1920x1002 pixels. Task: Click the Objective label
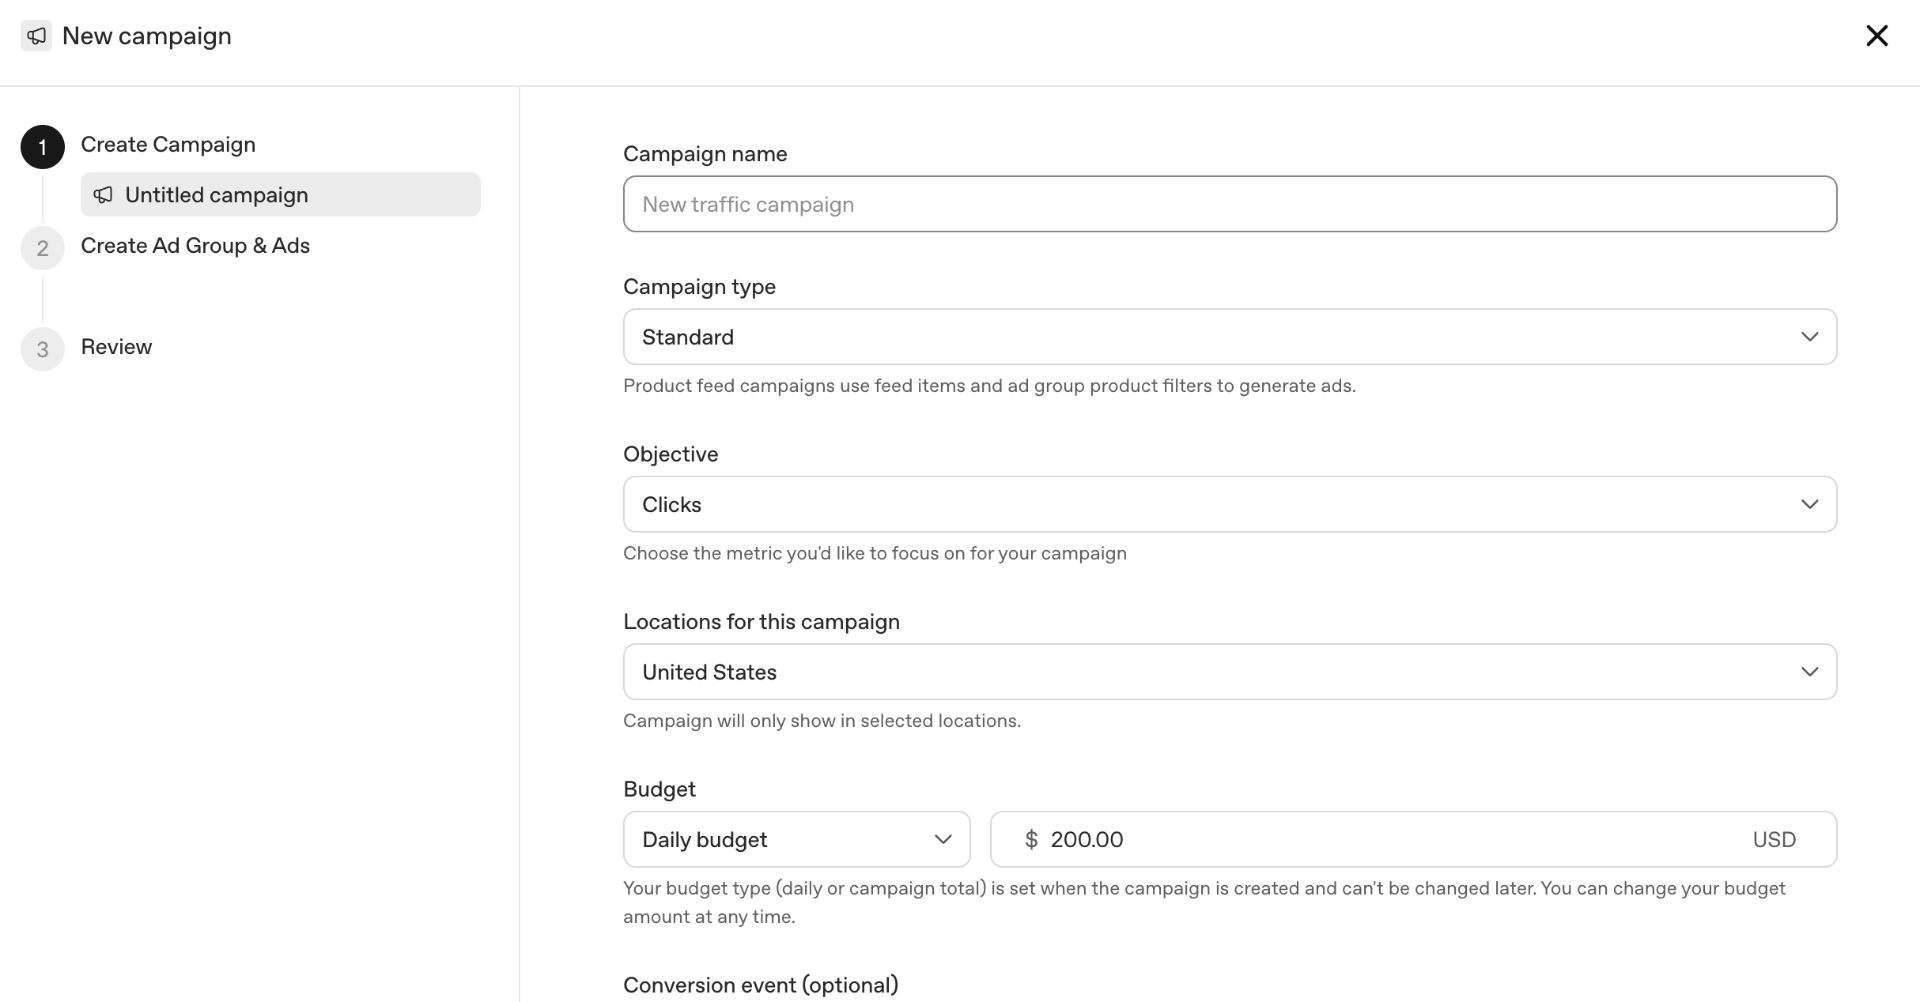click(x=671, y=454)
